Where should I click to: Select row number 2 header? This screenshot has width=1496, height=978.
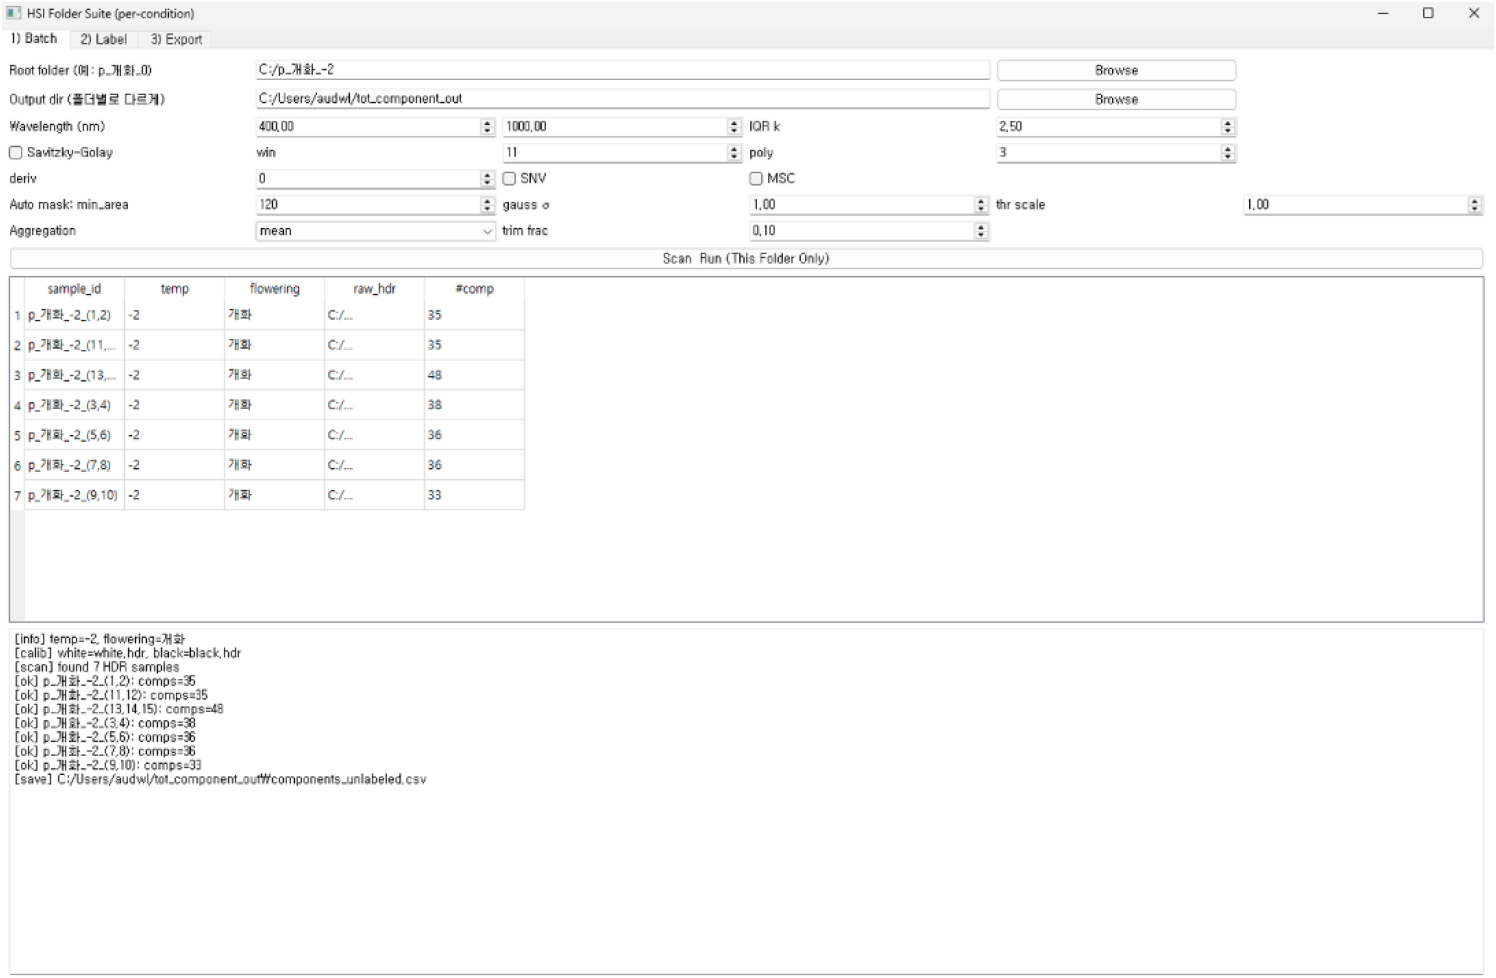(17, 345)
